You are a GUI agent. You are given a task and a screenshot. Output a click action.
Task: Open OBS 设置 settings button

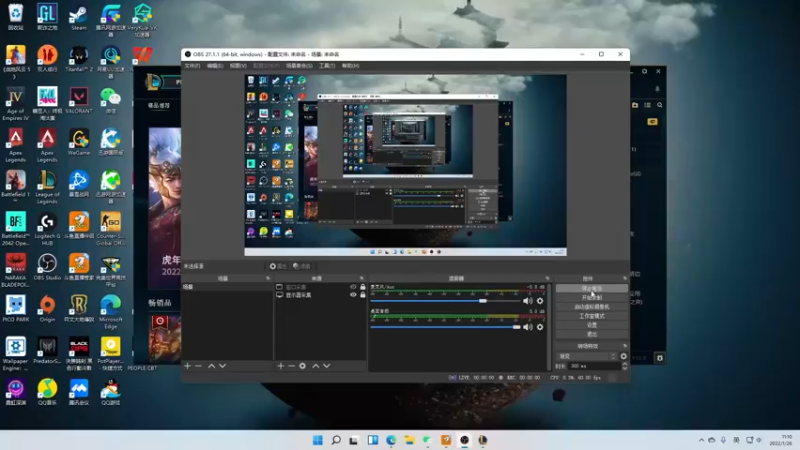point(591,325)
